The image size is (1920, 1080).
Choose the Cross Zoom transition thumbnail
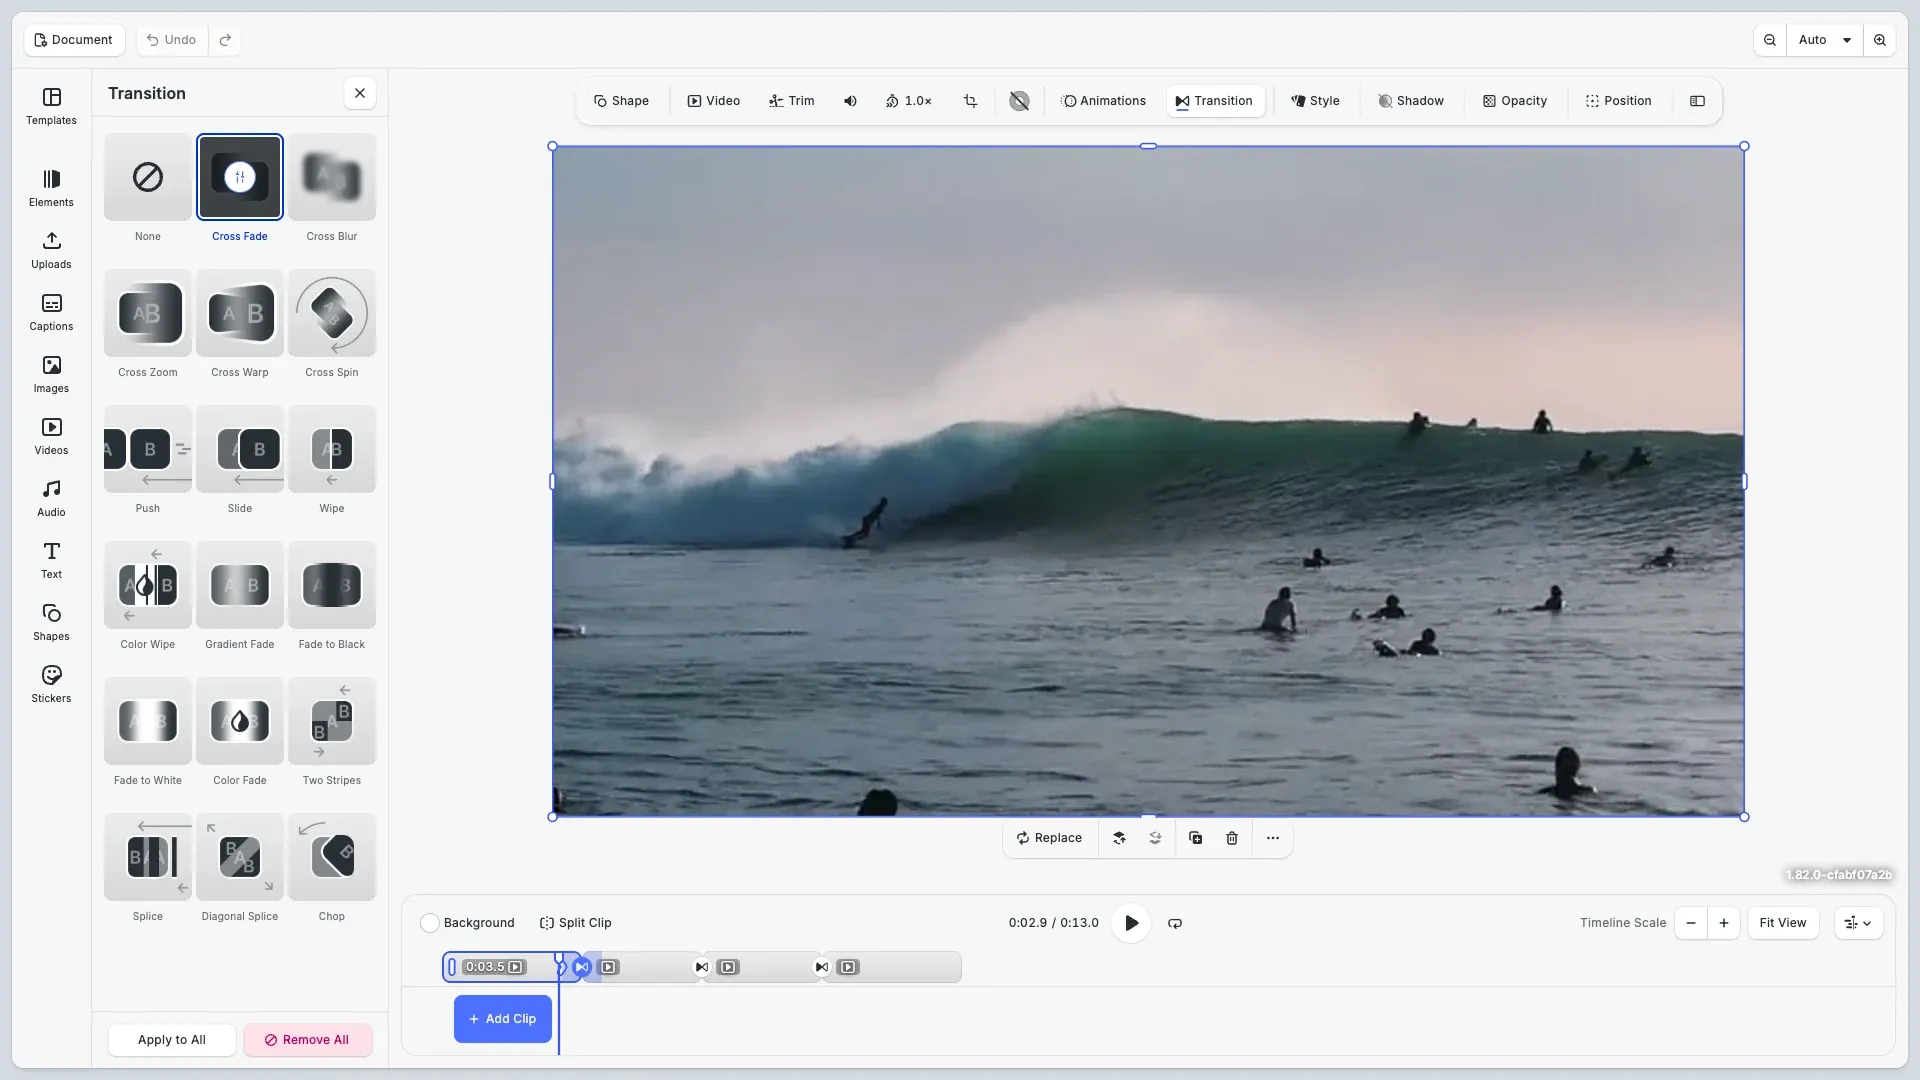coord(148,313)
